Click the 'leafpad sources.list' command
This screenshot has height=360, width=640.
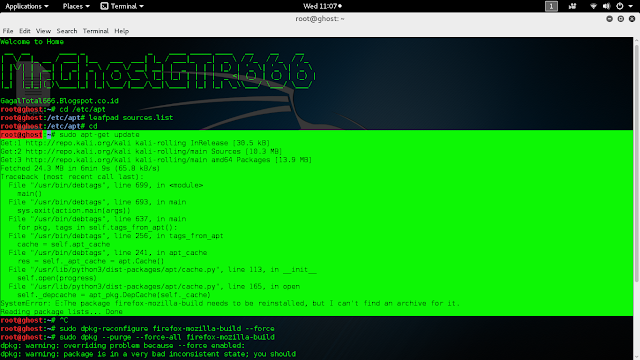(x=131, y=118)
